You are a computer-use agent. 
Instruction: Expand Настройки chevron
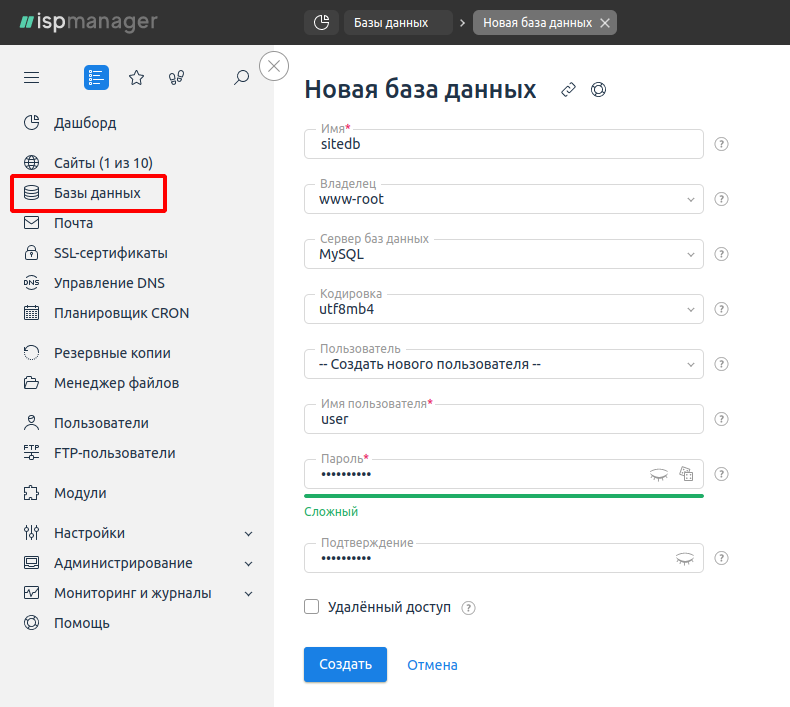point(248,534)
